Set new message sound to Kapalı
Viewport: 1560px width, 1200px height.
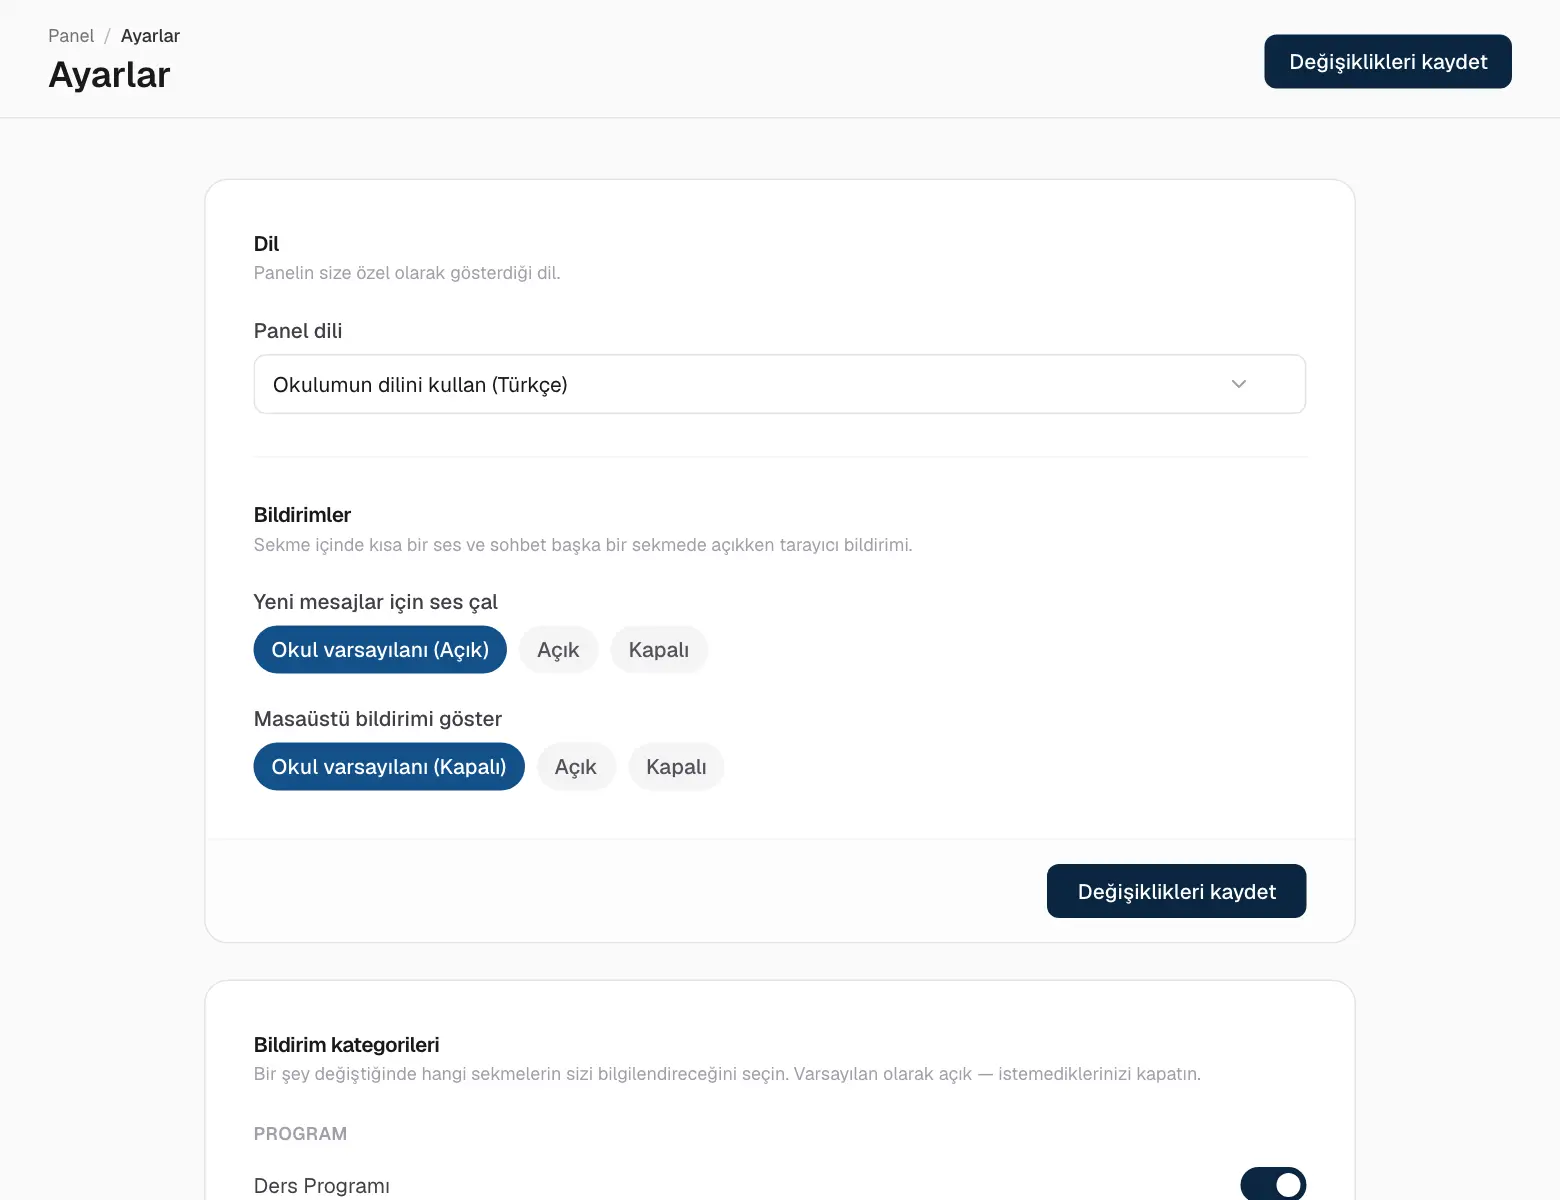click(x=658, y=650)
